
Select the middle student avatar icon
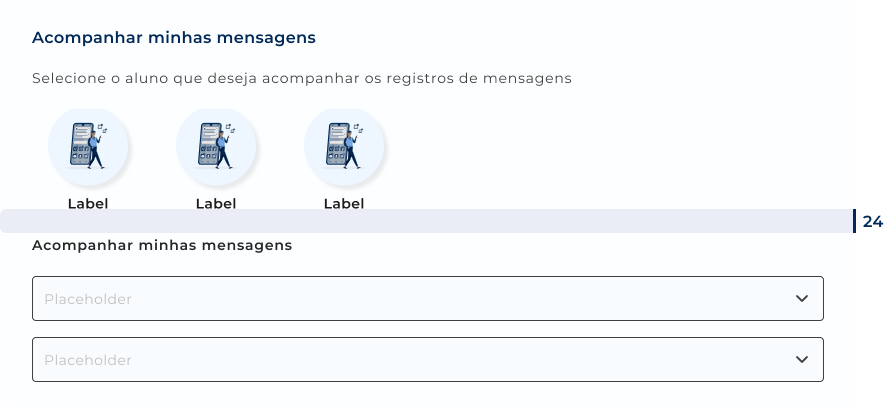(x=216, y=147)
